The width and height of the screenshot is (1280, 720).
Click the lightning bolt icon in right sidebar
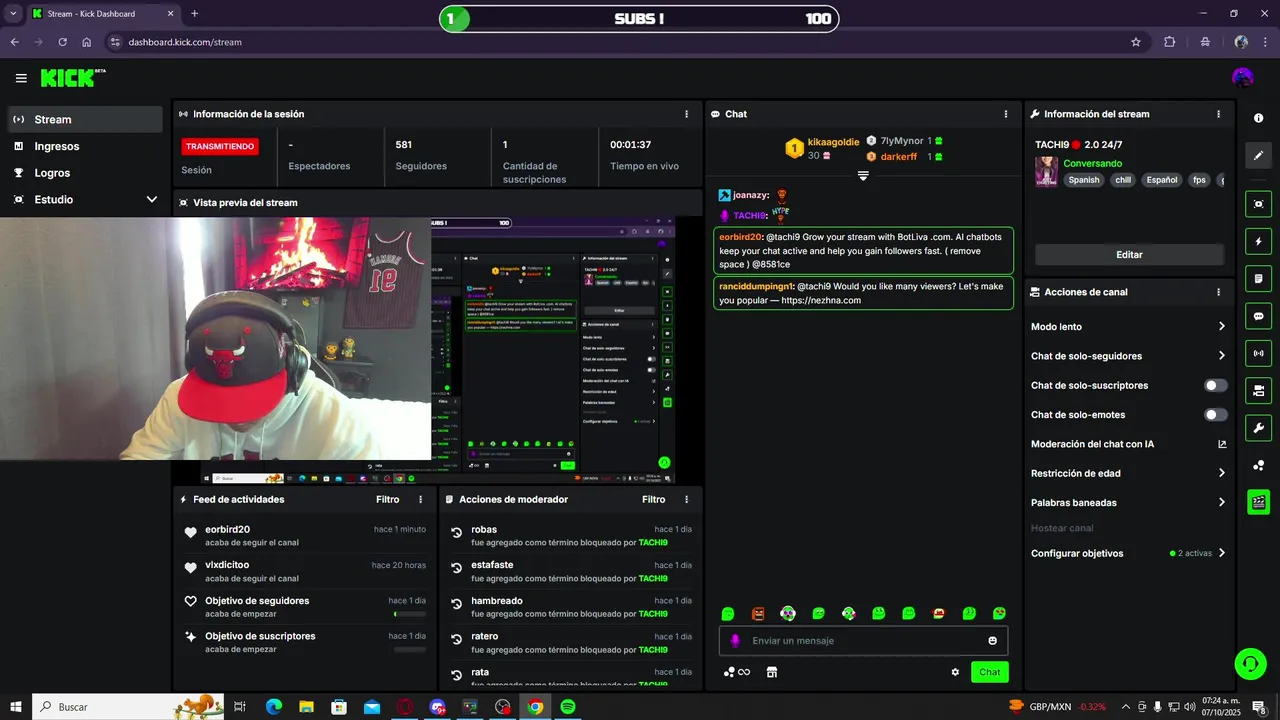coord(1258,241)
